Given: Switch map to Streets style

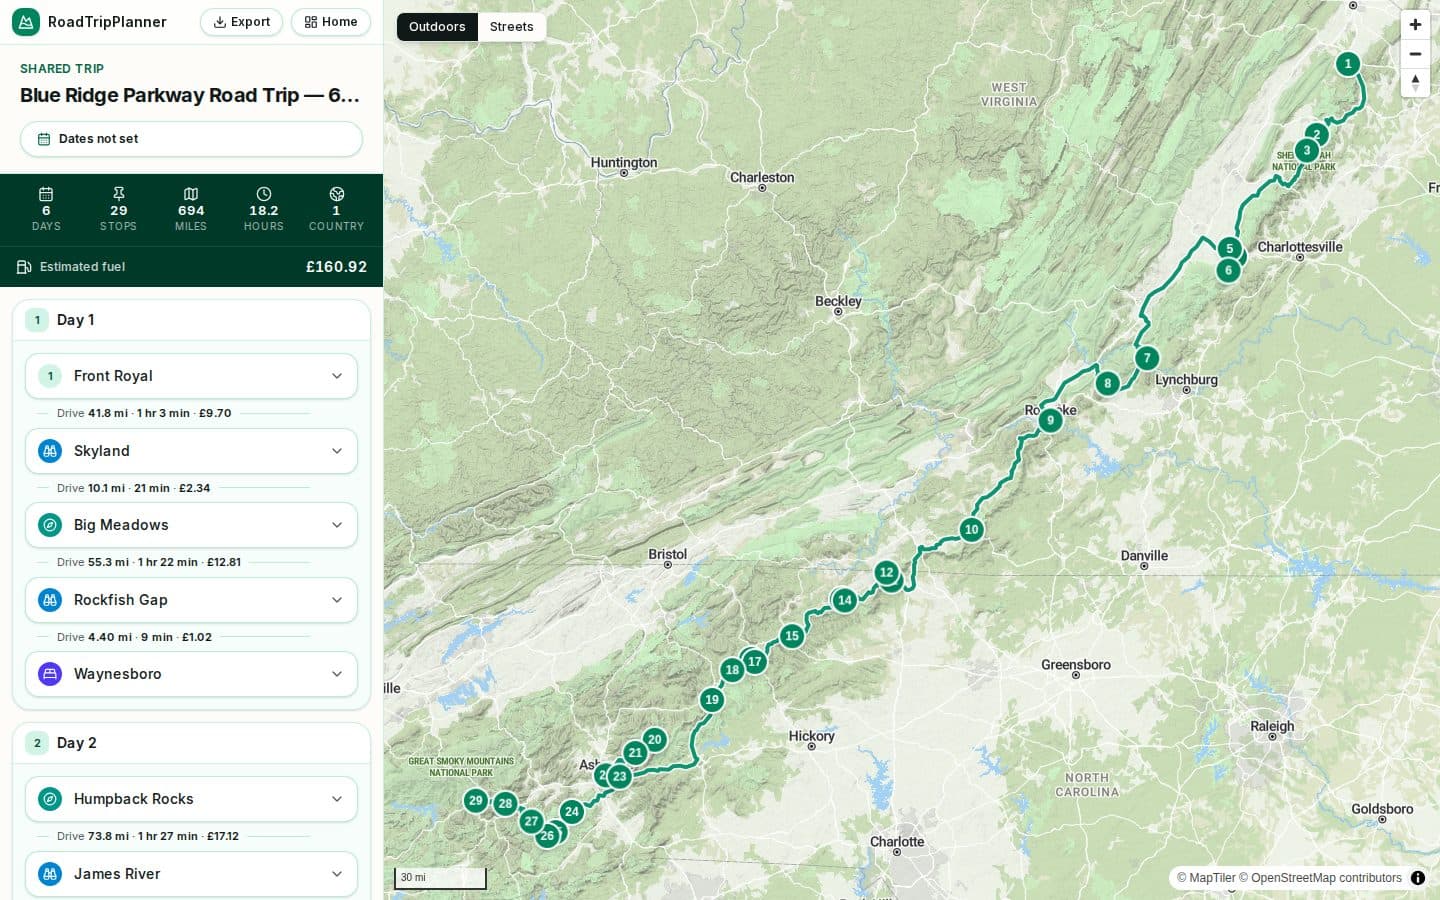Looking at the screenshot, I should pyautogui.click(x=511, y=27).
